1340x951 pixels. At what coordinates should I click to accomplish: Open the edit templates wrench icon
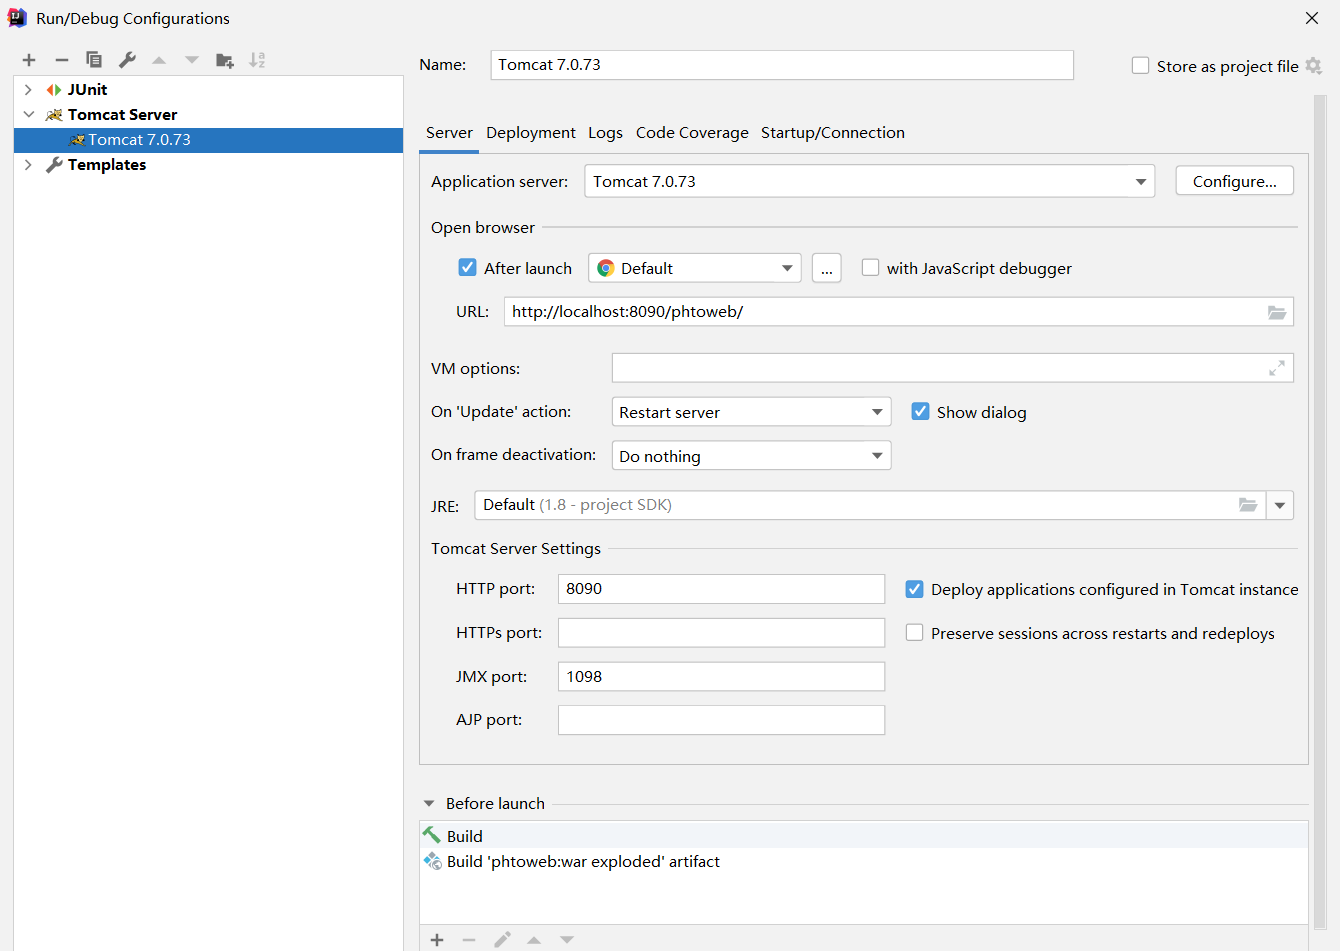pos(127,60)
